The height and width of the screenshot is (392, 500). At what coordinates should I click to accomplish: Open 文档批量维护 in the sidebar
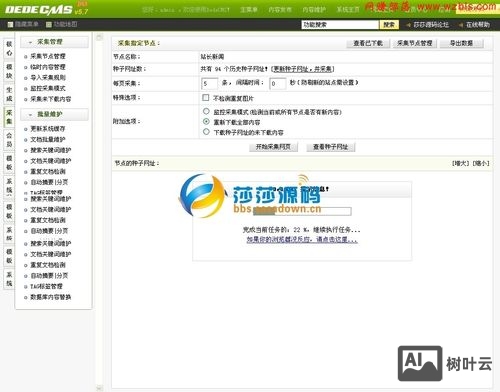(x=48, y=140)
